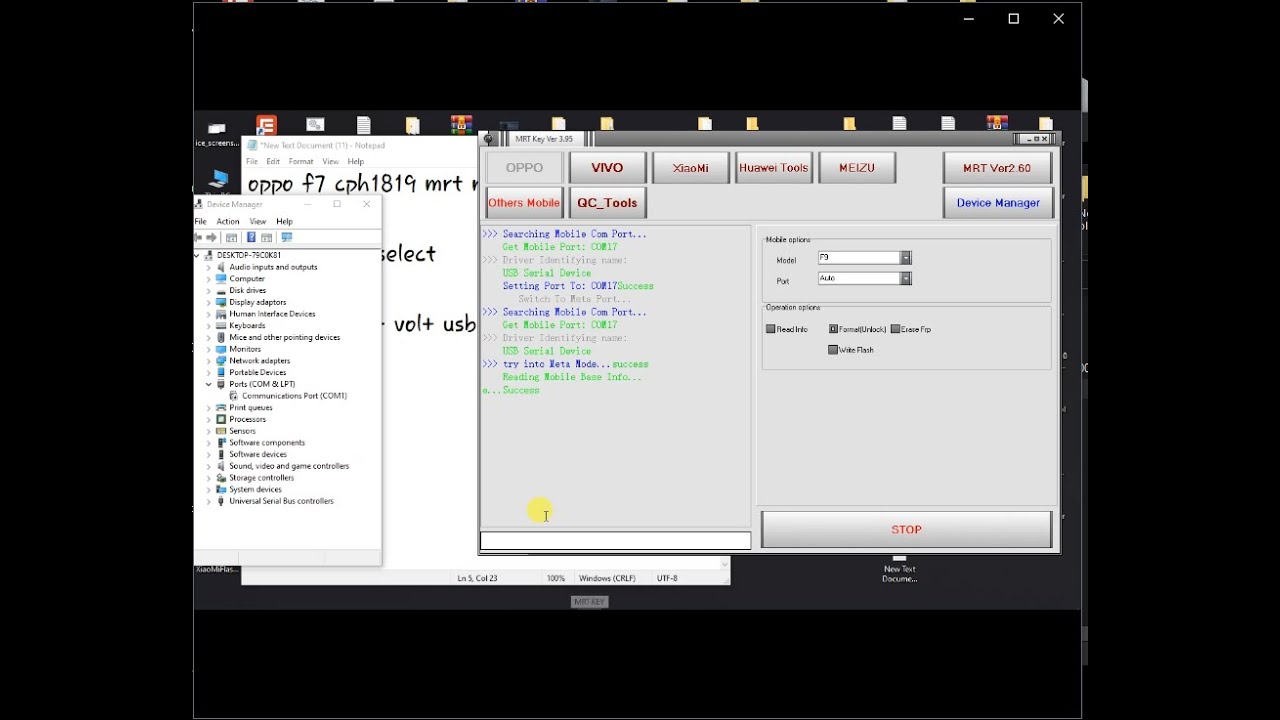Screen dimensions: 1280x720
Task: Open the Action menu in Device Manager
Action: [x=228, y=221]
